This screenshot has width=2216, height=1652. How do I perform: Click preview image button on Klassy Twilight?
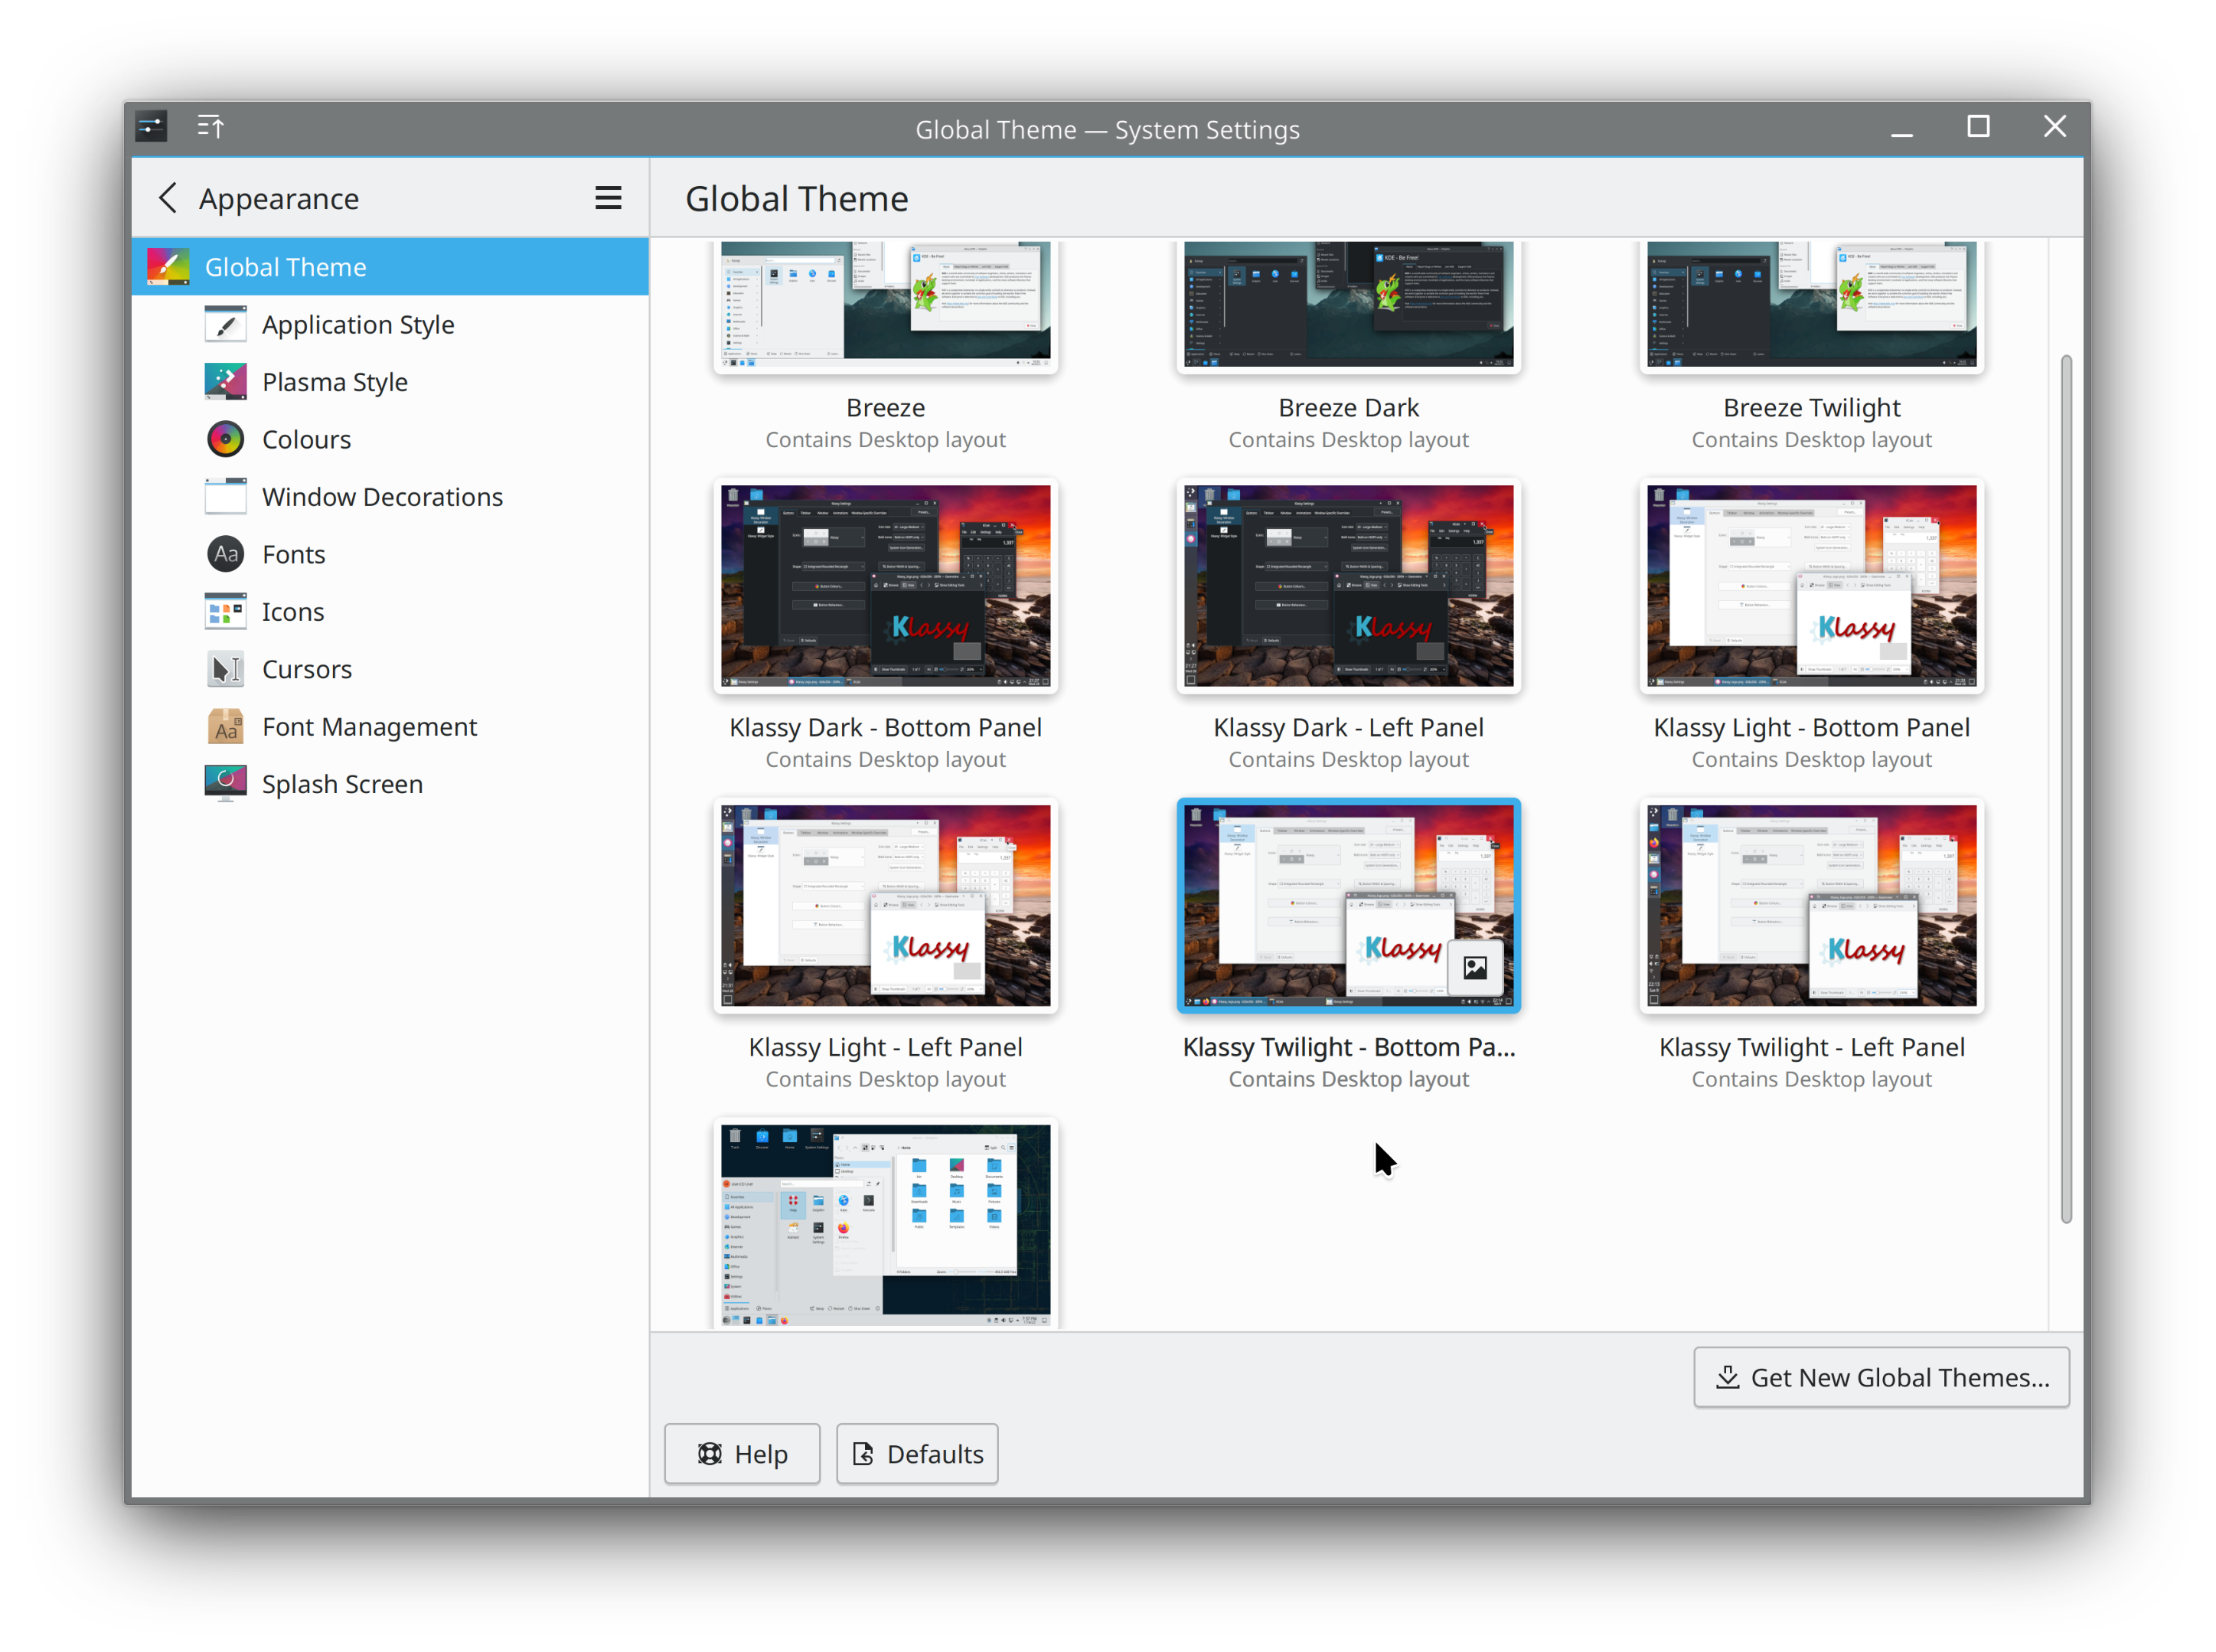[1475, 967]
